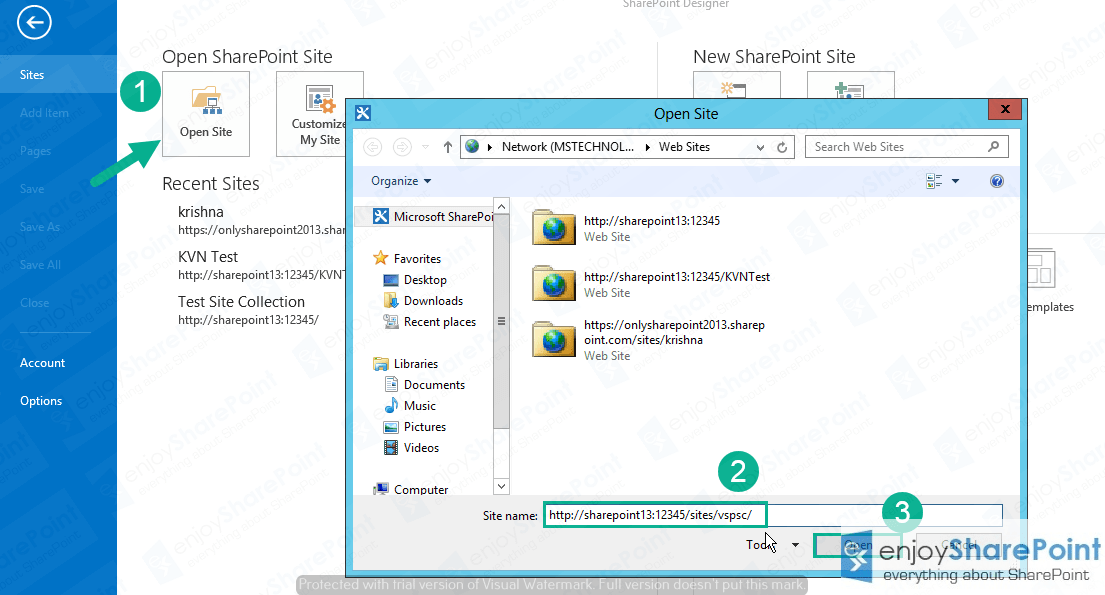This screenshot has width=1105, height=595.
Task: Select the Pictures library
Action: click(414, 427)
